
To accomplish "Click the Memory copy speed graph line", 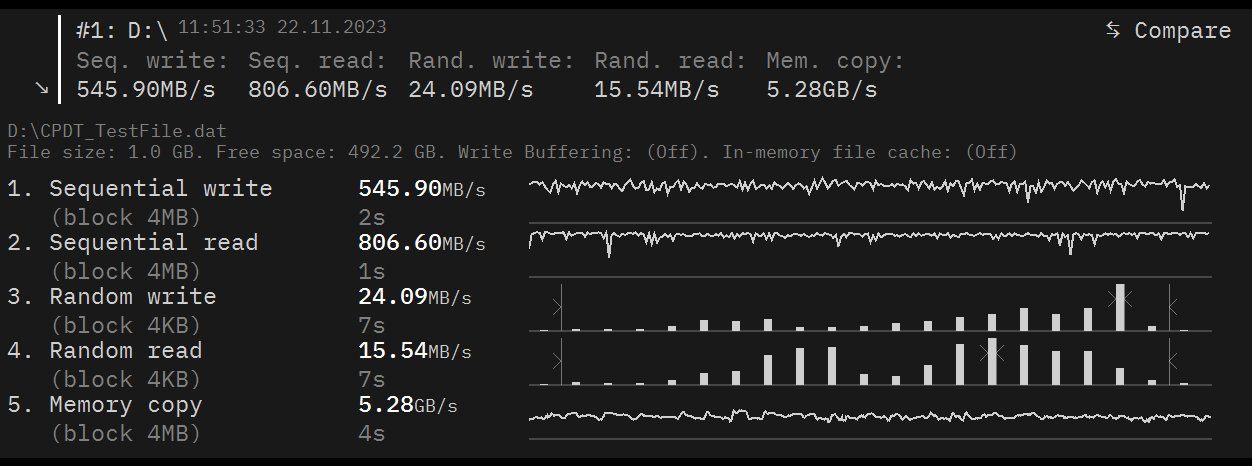I will (x=869, y=416).
